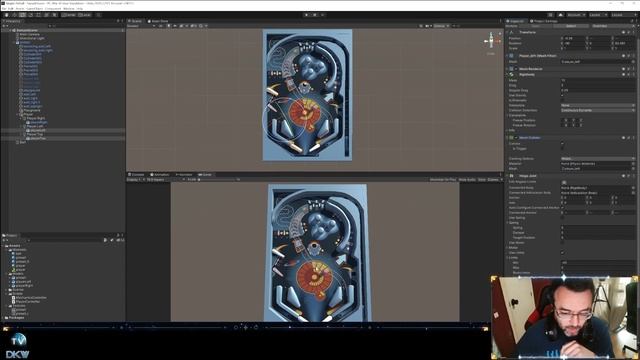Image resolution: width=640 pixels, height=360 pixels.
Task: Select the Rotate tool in toolbar
Action: coord(23,15)
